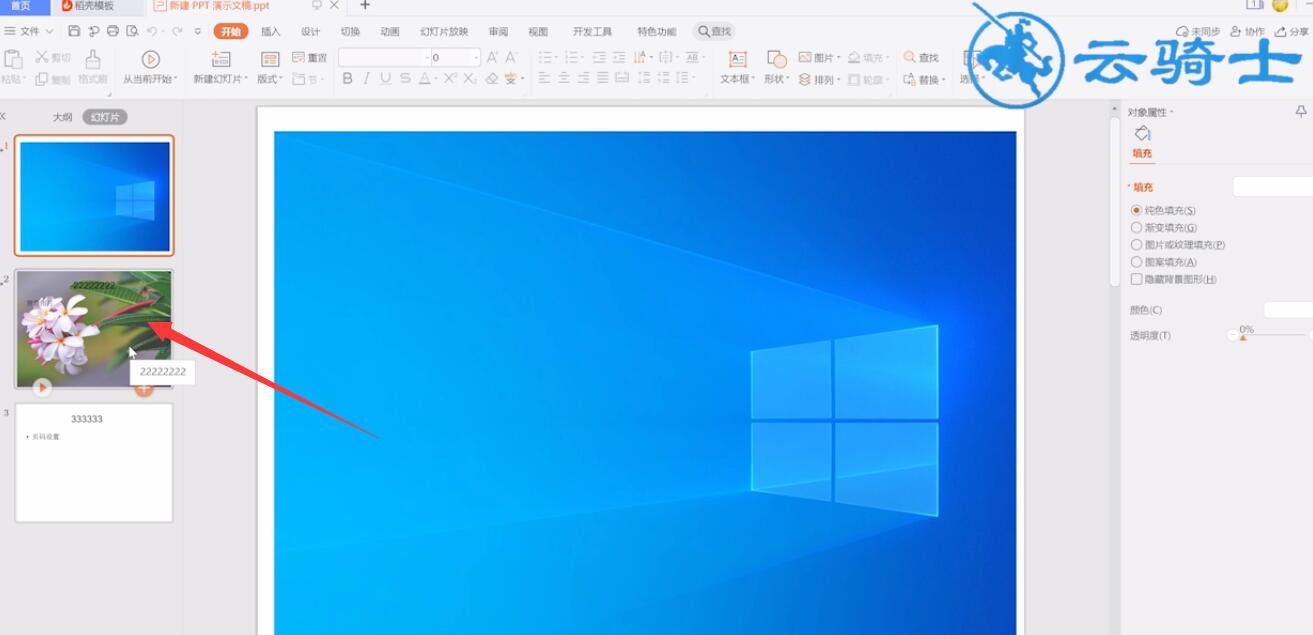The image size is (1313, 635).
Task: Click the Save icon in quick access bar
Action: click(74, 31)
